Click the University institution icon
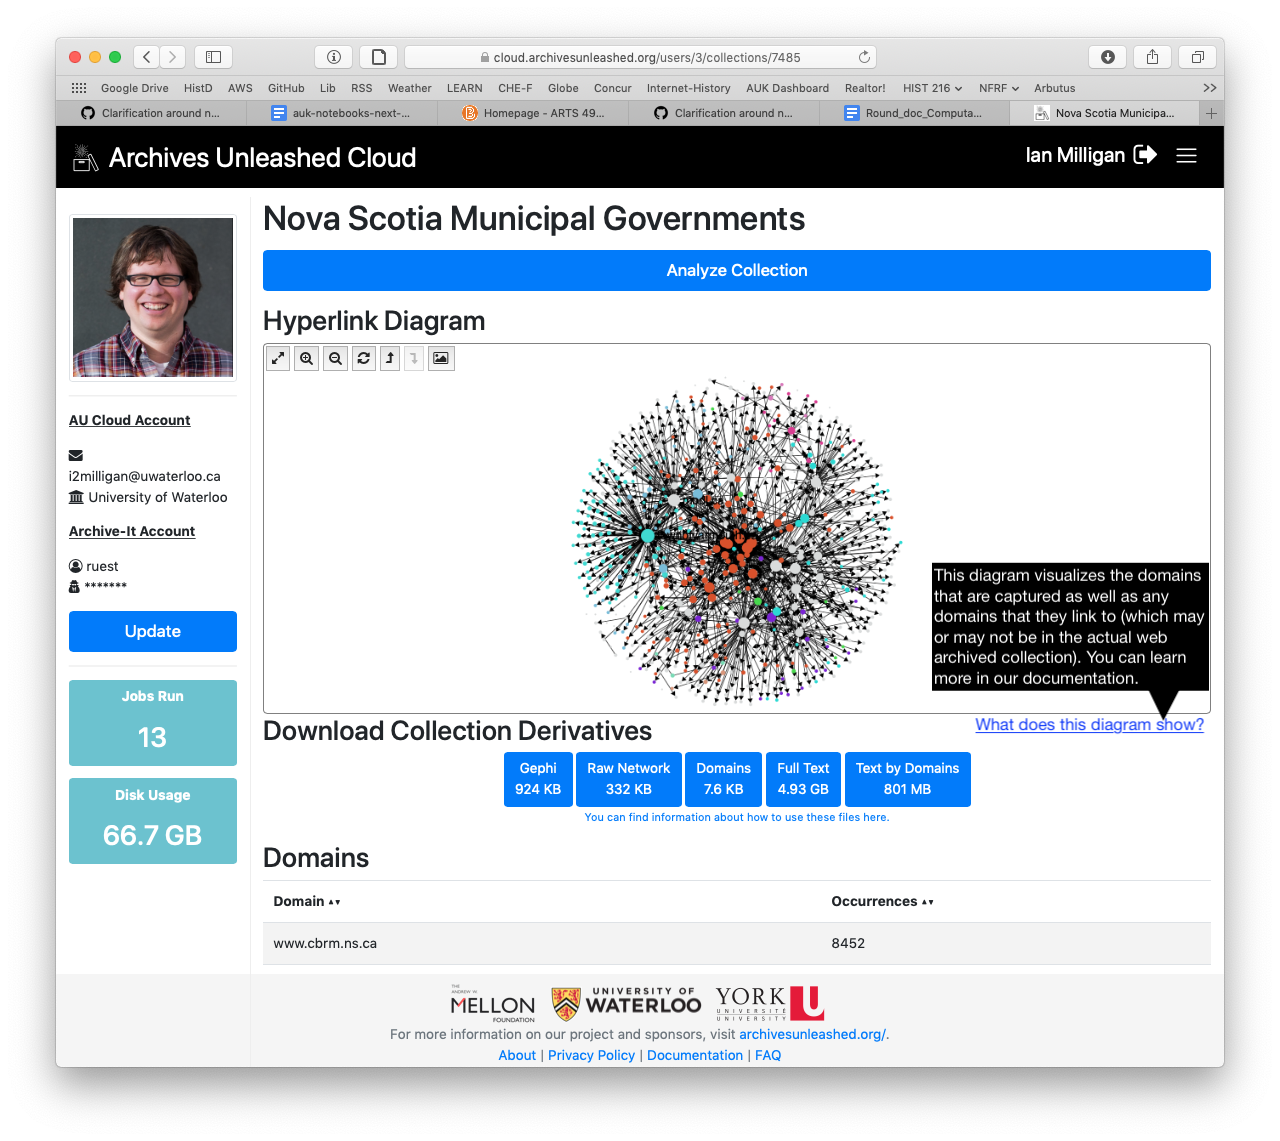The image size is (1280, 1141). pyautogui.click(x=76, y=497)
